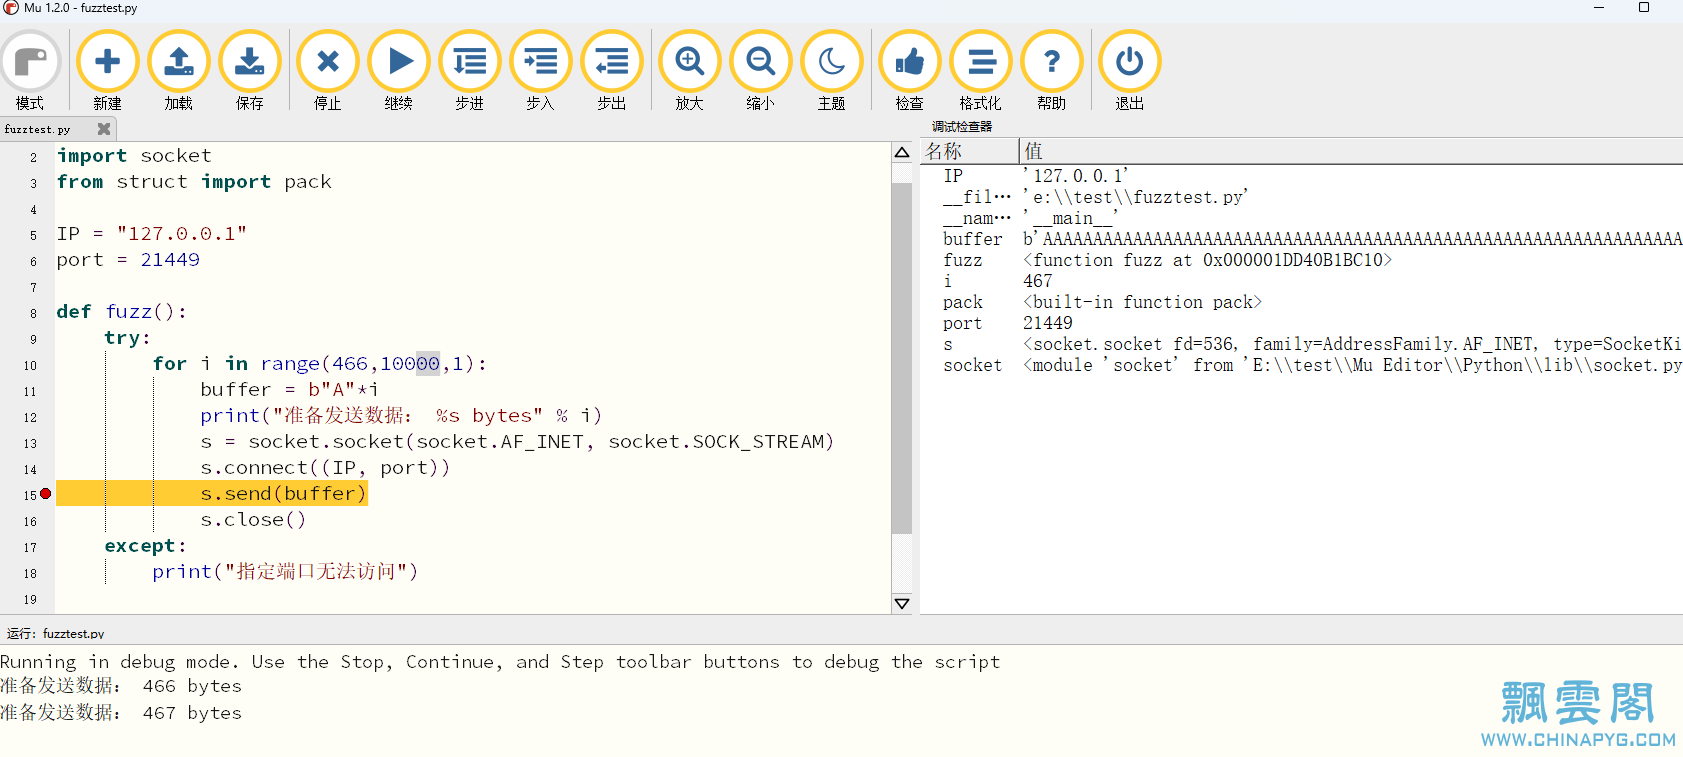
Task: Click the value 21449 in inspector
Action: pyautogui.click(x=1047, y=323)
